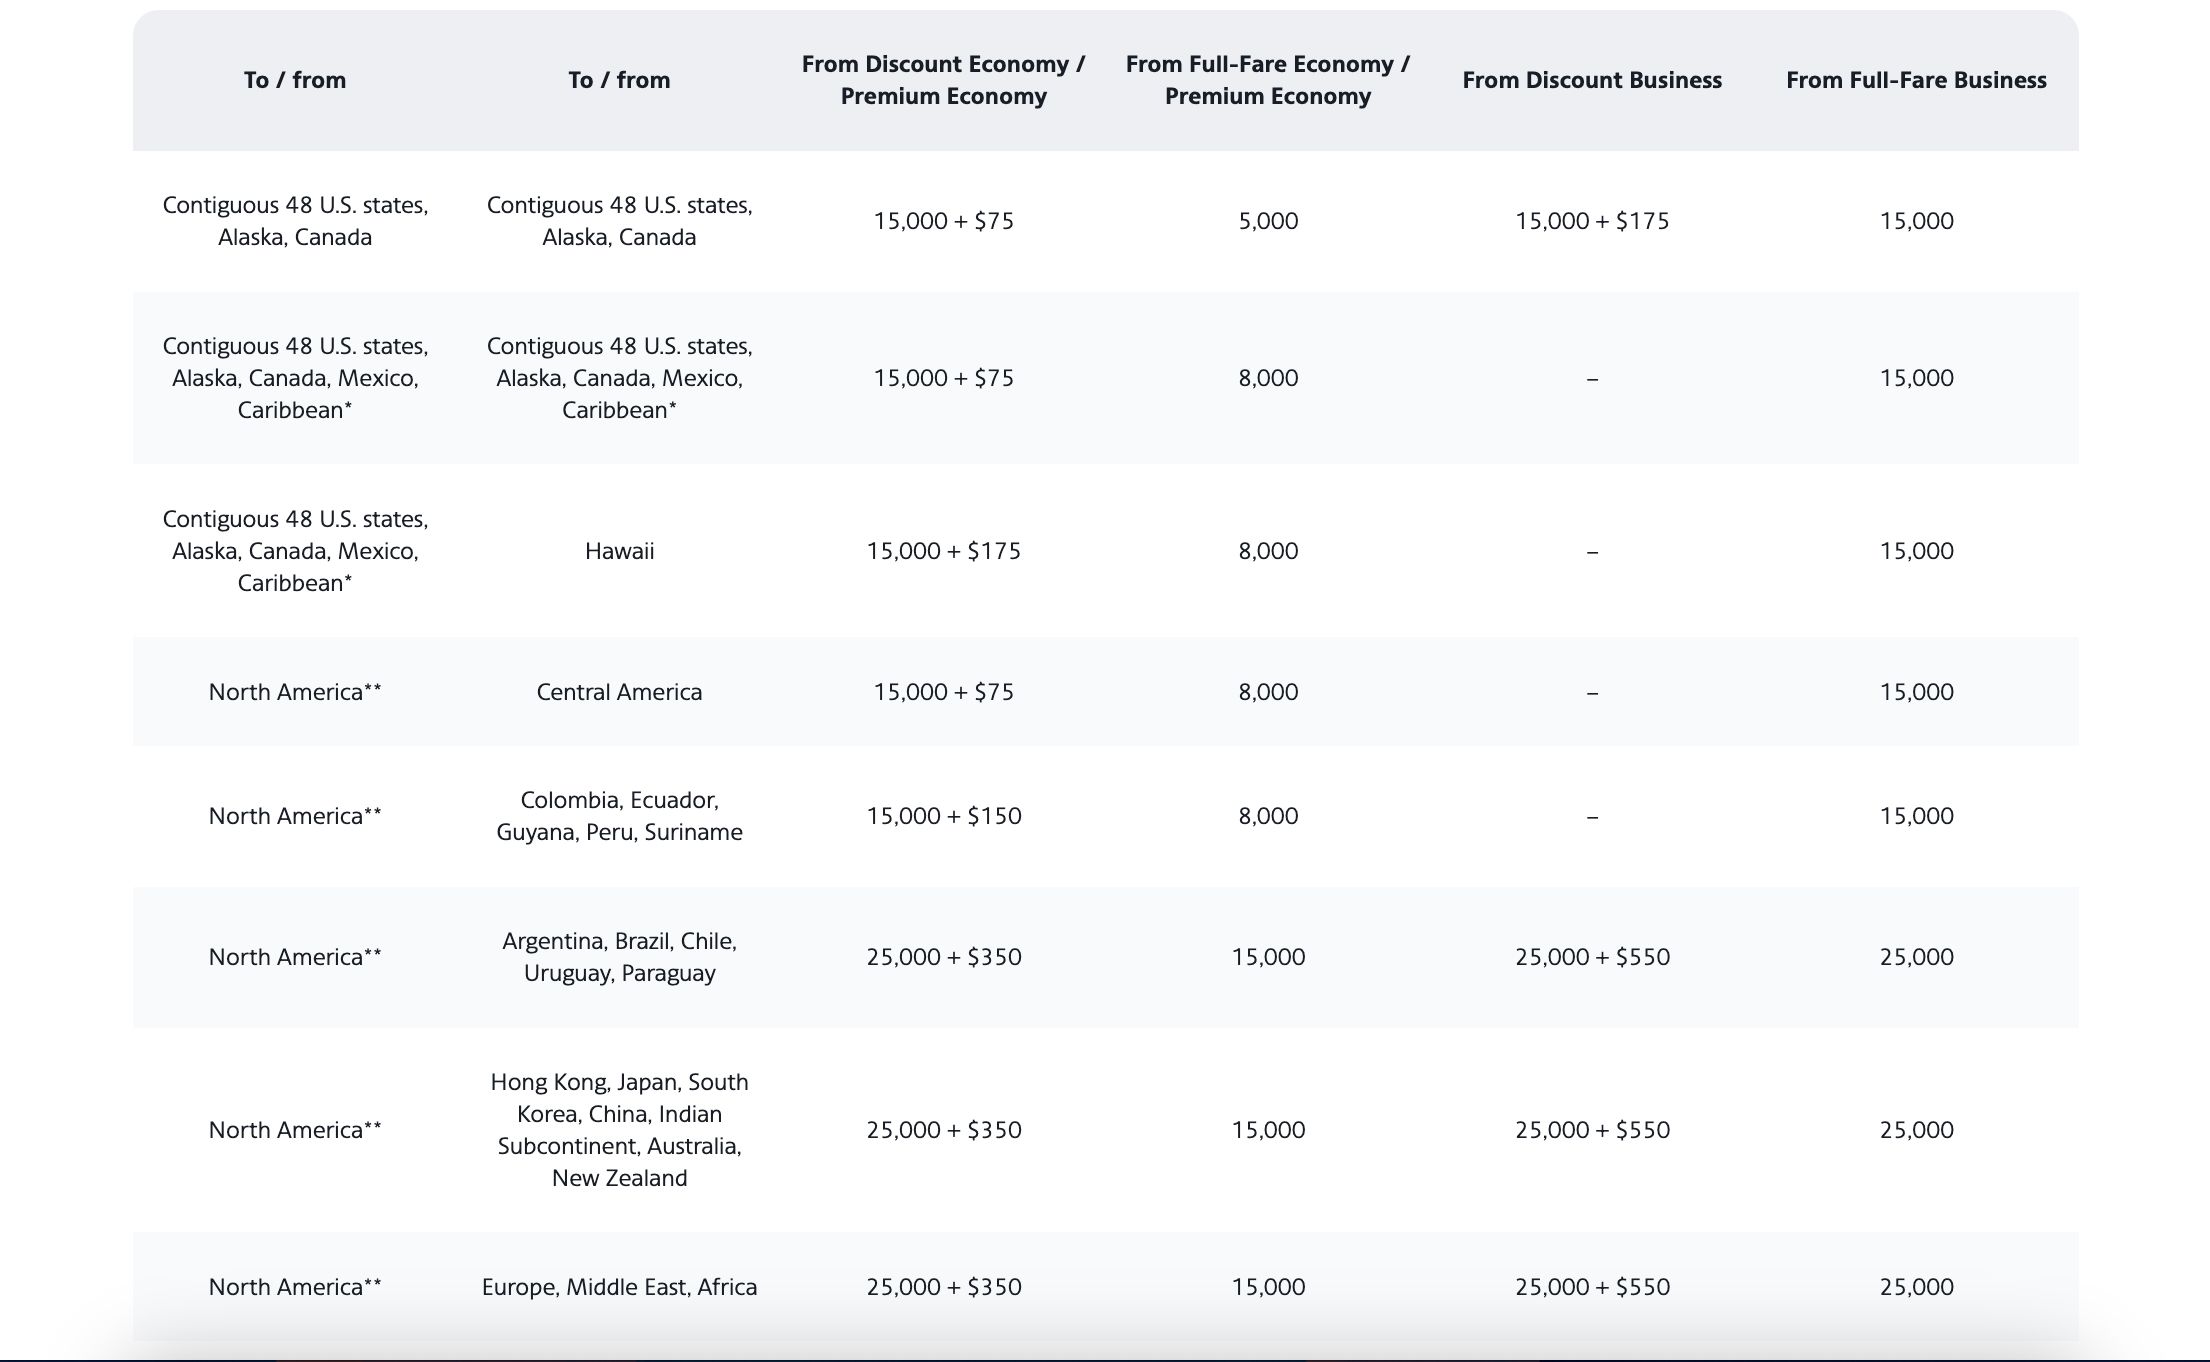Click the 'Europe, Middle East, Africa' cell
Image resolution: width=2210 pixels, height=1362 pixels.
tap(619, 1287)
